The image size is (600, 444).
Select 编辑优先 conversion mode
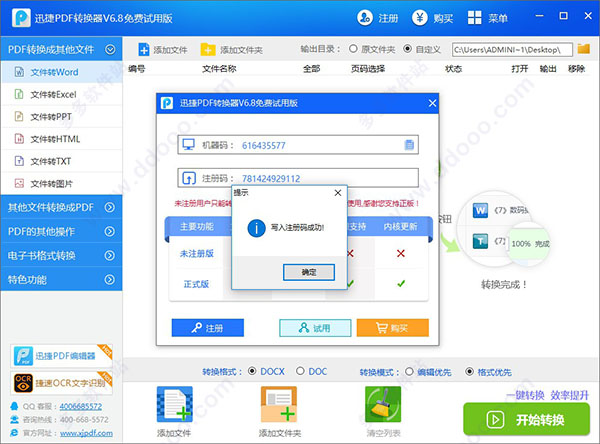pyautogui.click(x=409, y=372)
